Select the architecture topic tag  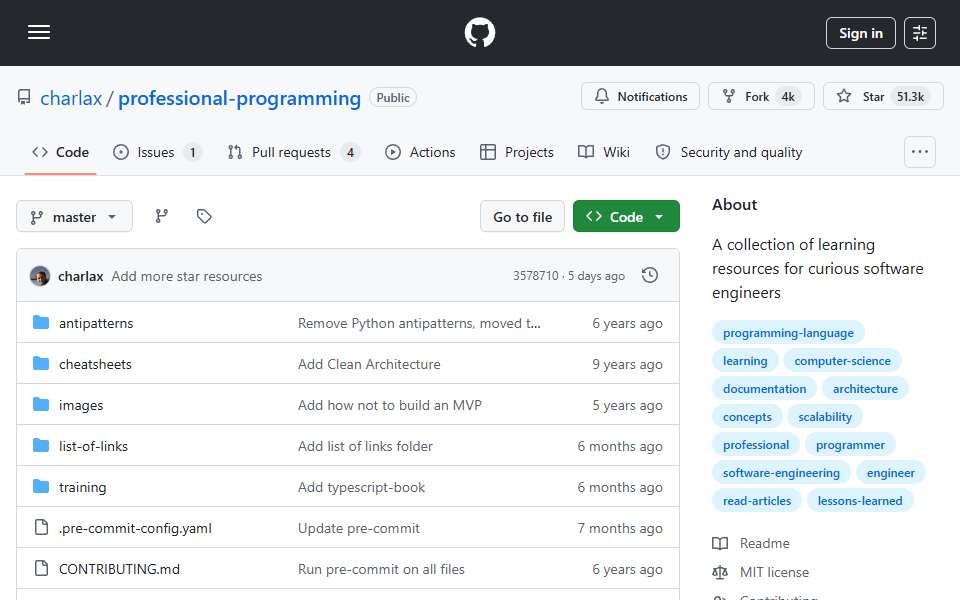click(865, 389)
